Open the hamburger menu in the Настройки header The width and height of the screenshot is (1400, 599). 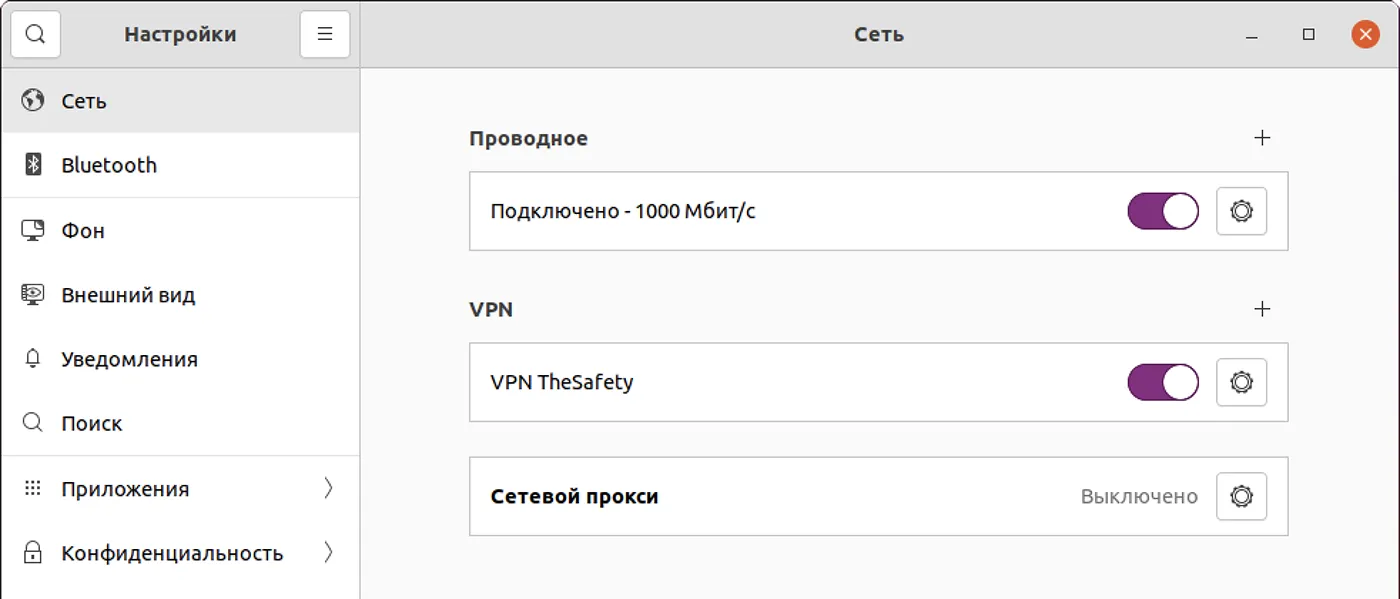pos(324,33)
